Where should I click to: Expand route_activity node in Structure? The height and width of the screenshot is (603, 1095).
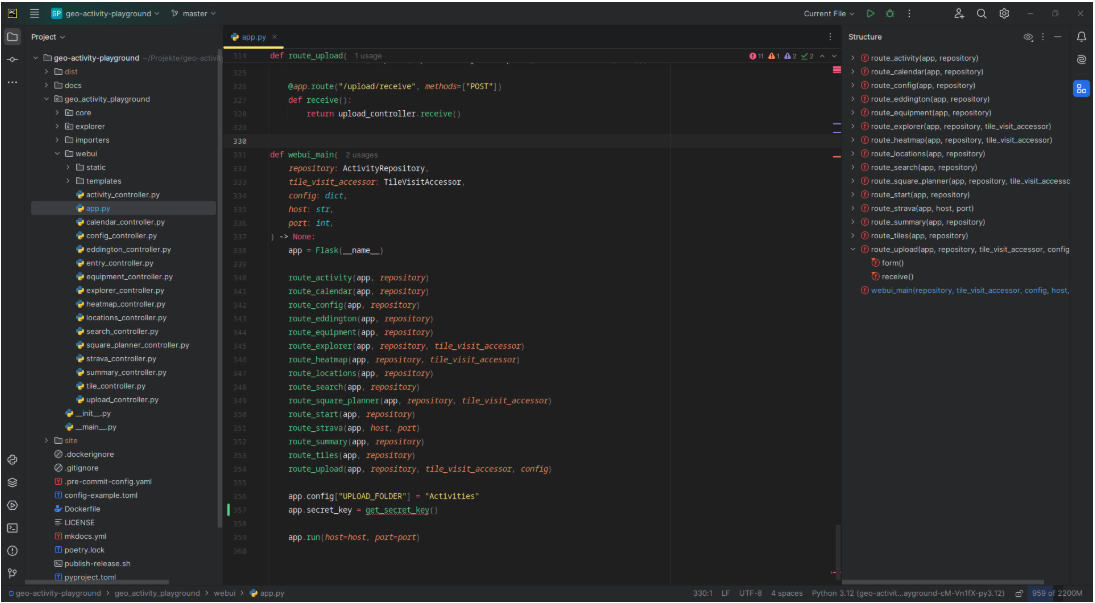tap(853, 58)
